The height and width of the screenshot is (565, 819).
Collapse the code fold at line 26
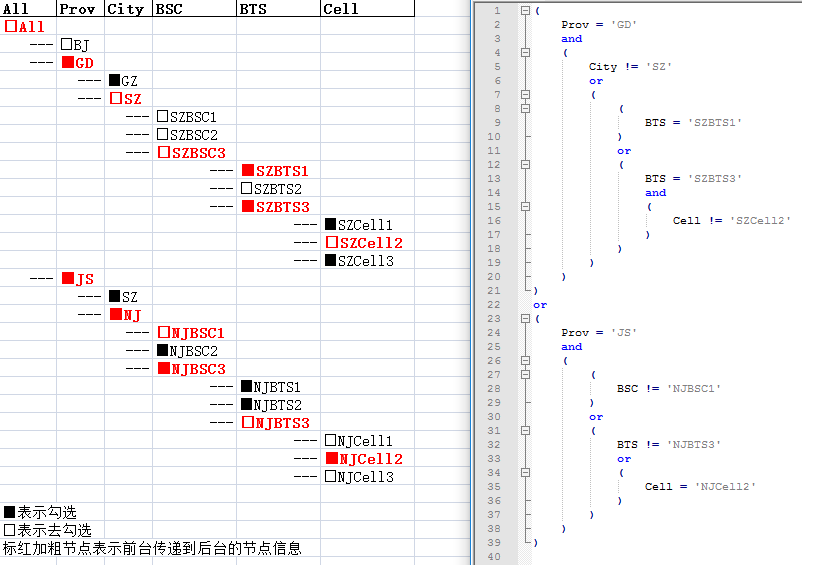coord(525,360)
